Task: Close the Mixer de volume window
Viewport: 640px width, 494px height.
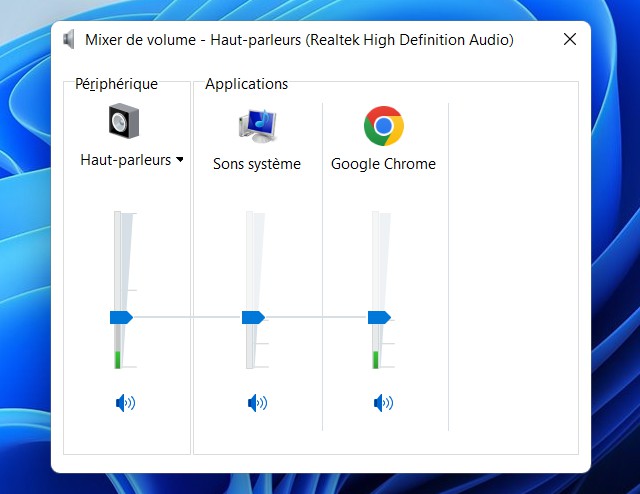Action: pyautogui.click(x=570, y=39)
